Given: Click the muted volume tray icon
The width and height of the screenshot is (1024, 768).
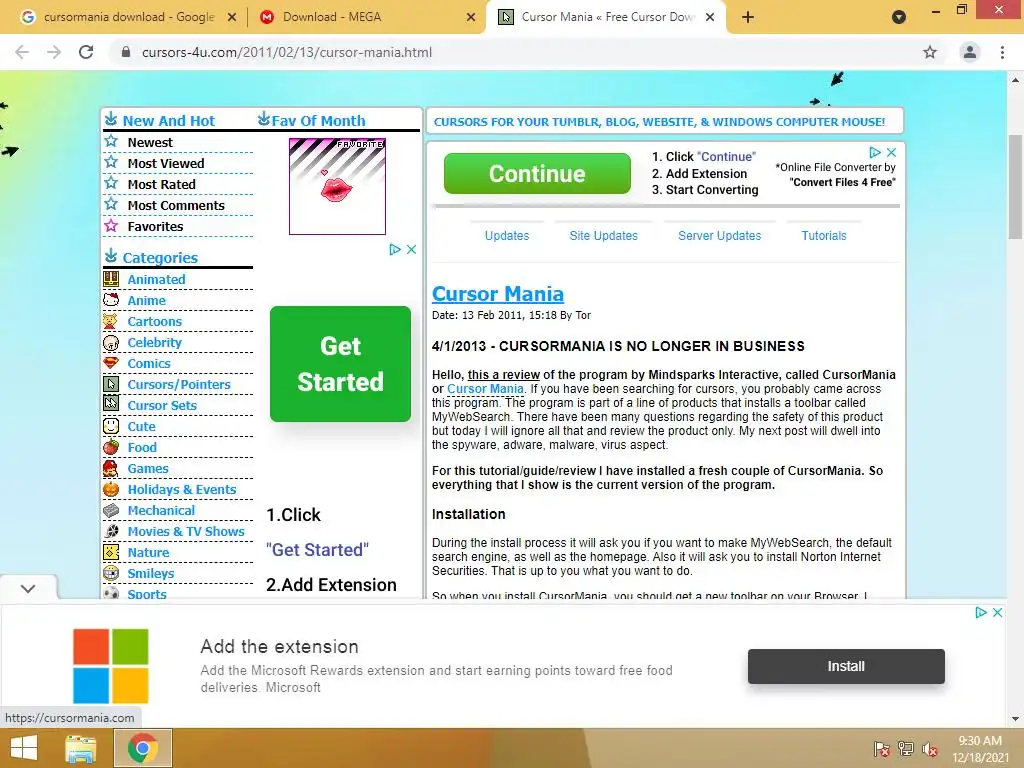Looking at the screenshot, I should click(929, 749).
